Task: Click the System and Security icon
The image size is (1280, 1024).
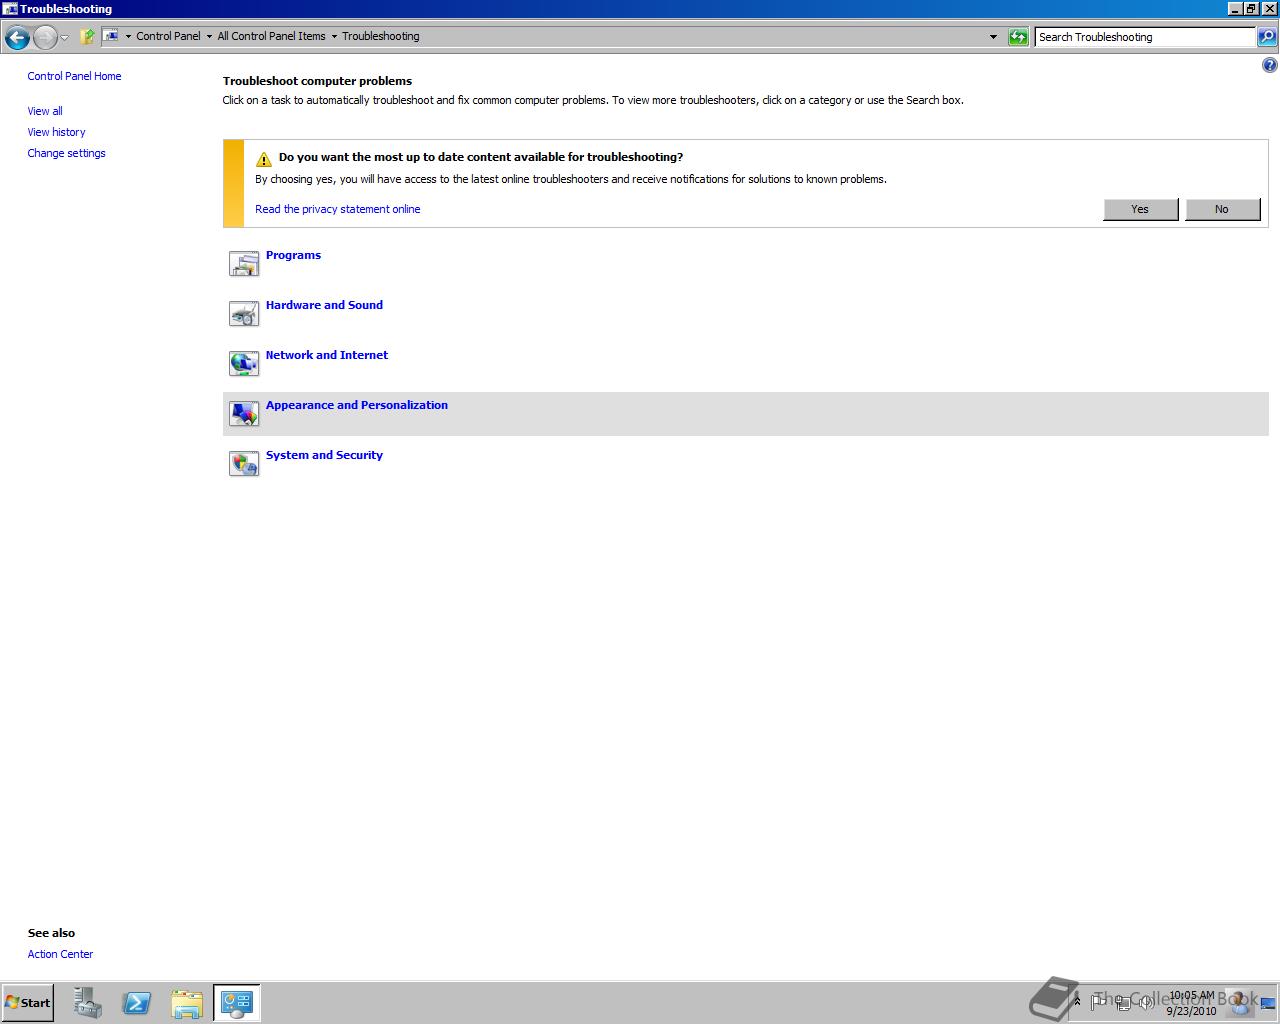Action: tap(244, 464)
